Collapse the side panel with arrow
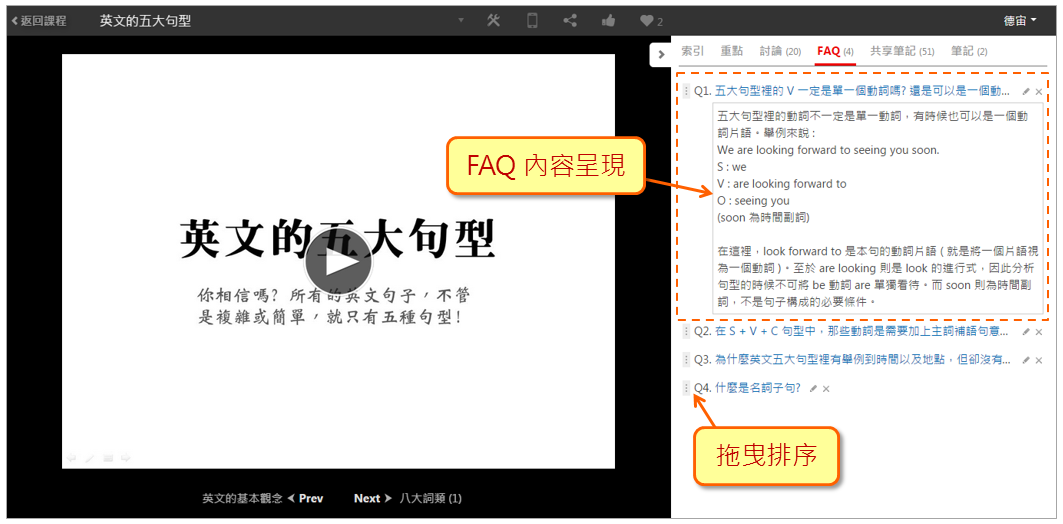The width and height of the screenshot is (1063, 524). coord(661,53)
